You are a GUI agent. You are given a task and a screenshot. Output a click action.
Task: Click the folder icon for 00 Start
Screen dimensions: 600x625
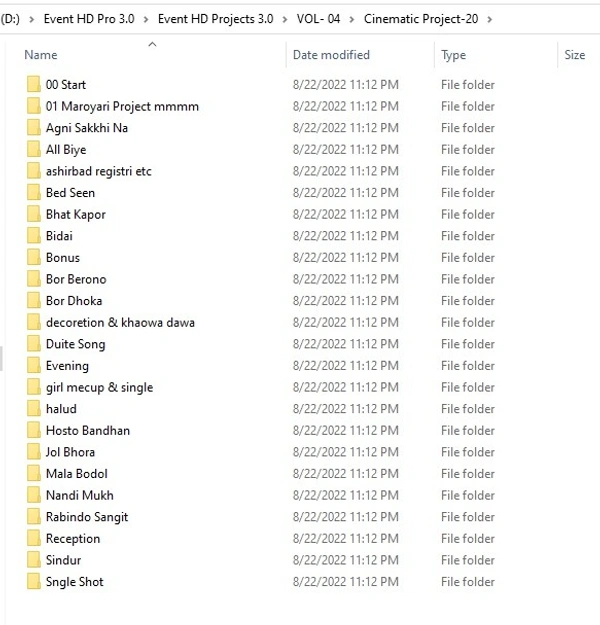33,85
